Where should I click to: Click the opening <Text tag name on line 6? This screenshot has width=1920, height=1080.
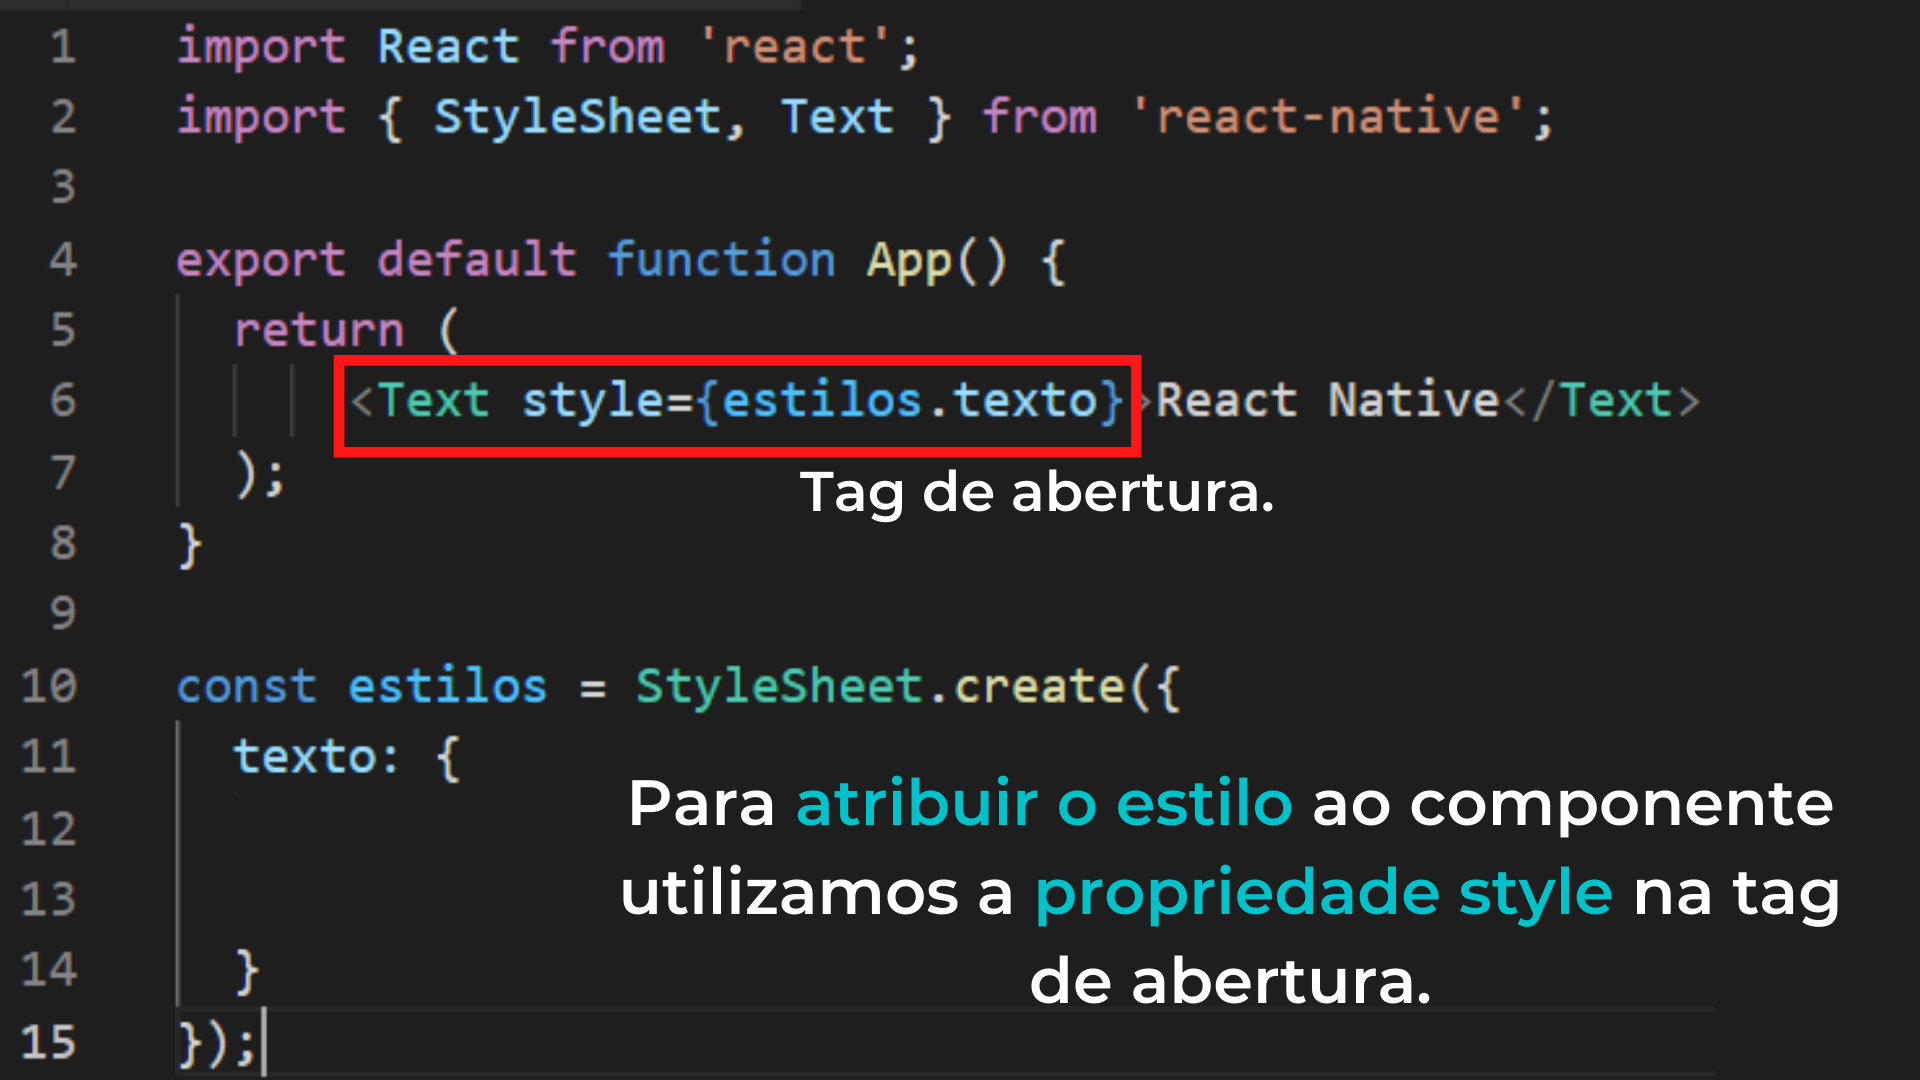point(434,400)
